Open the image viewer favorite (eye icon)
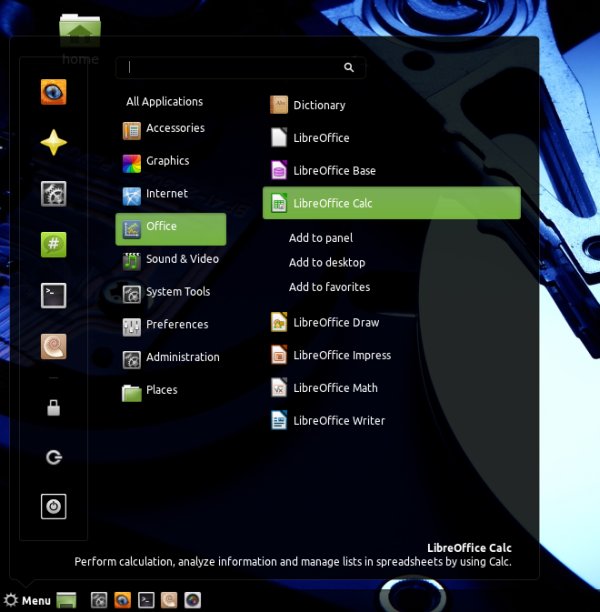600x612 pixels. click(x=53, y=92)
